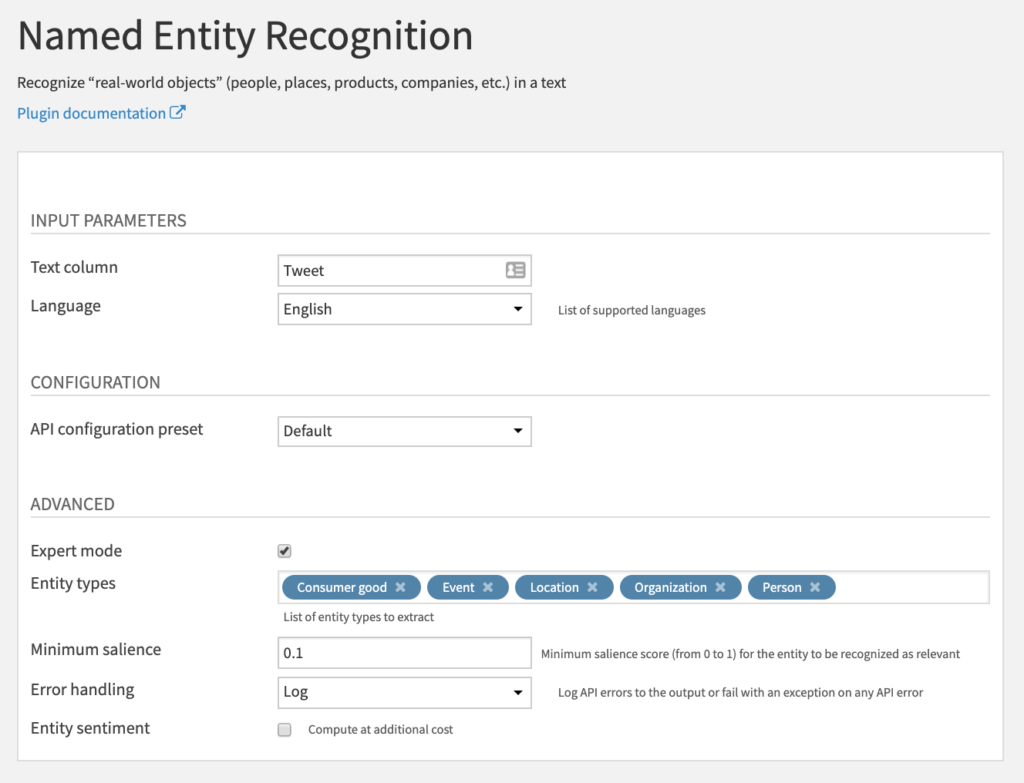Open the List of supported languages
The width and height of the screenshot is (1024, 783).
pos(632,310)
